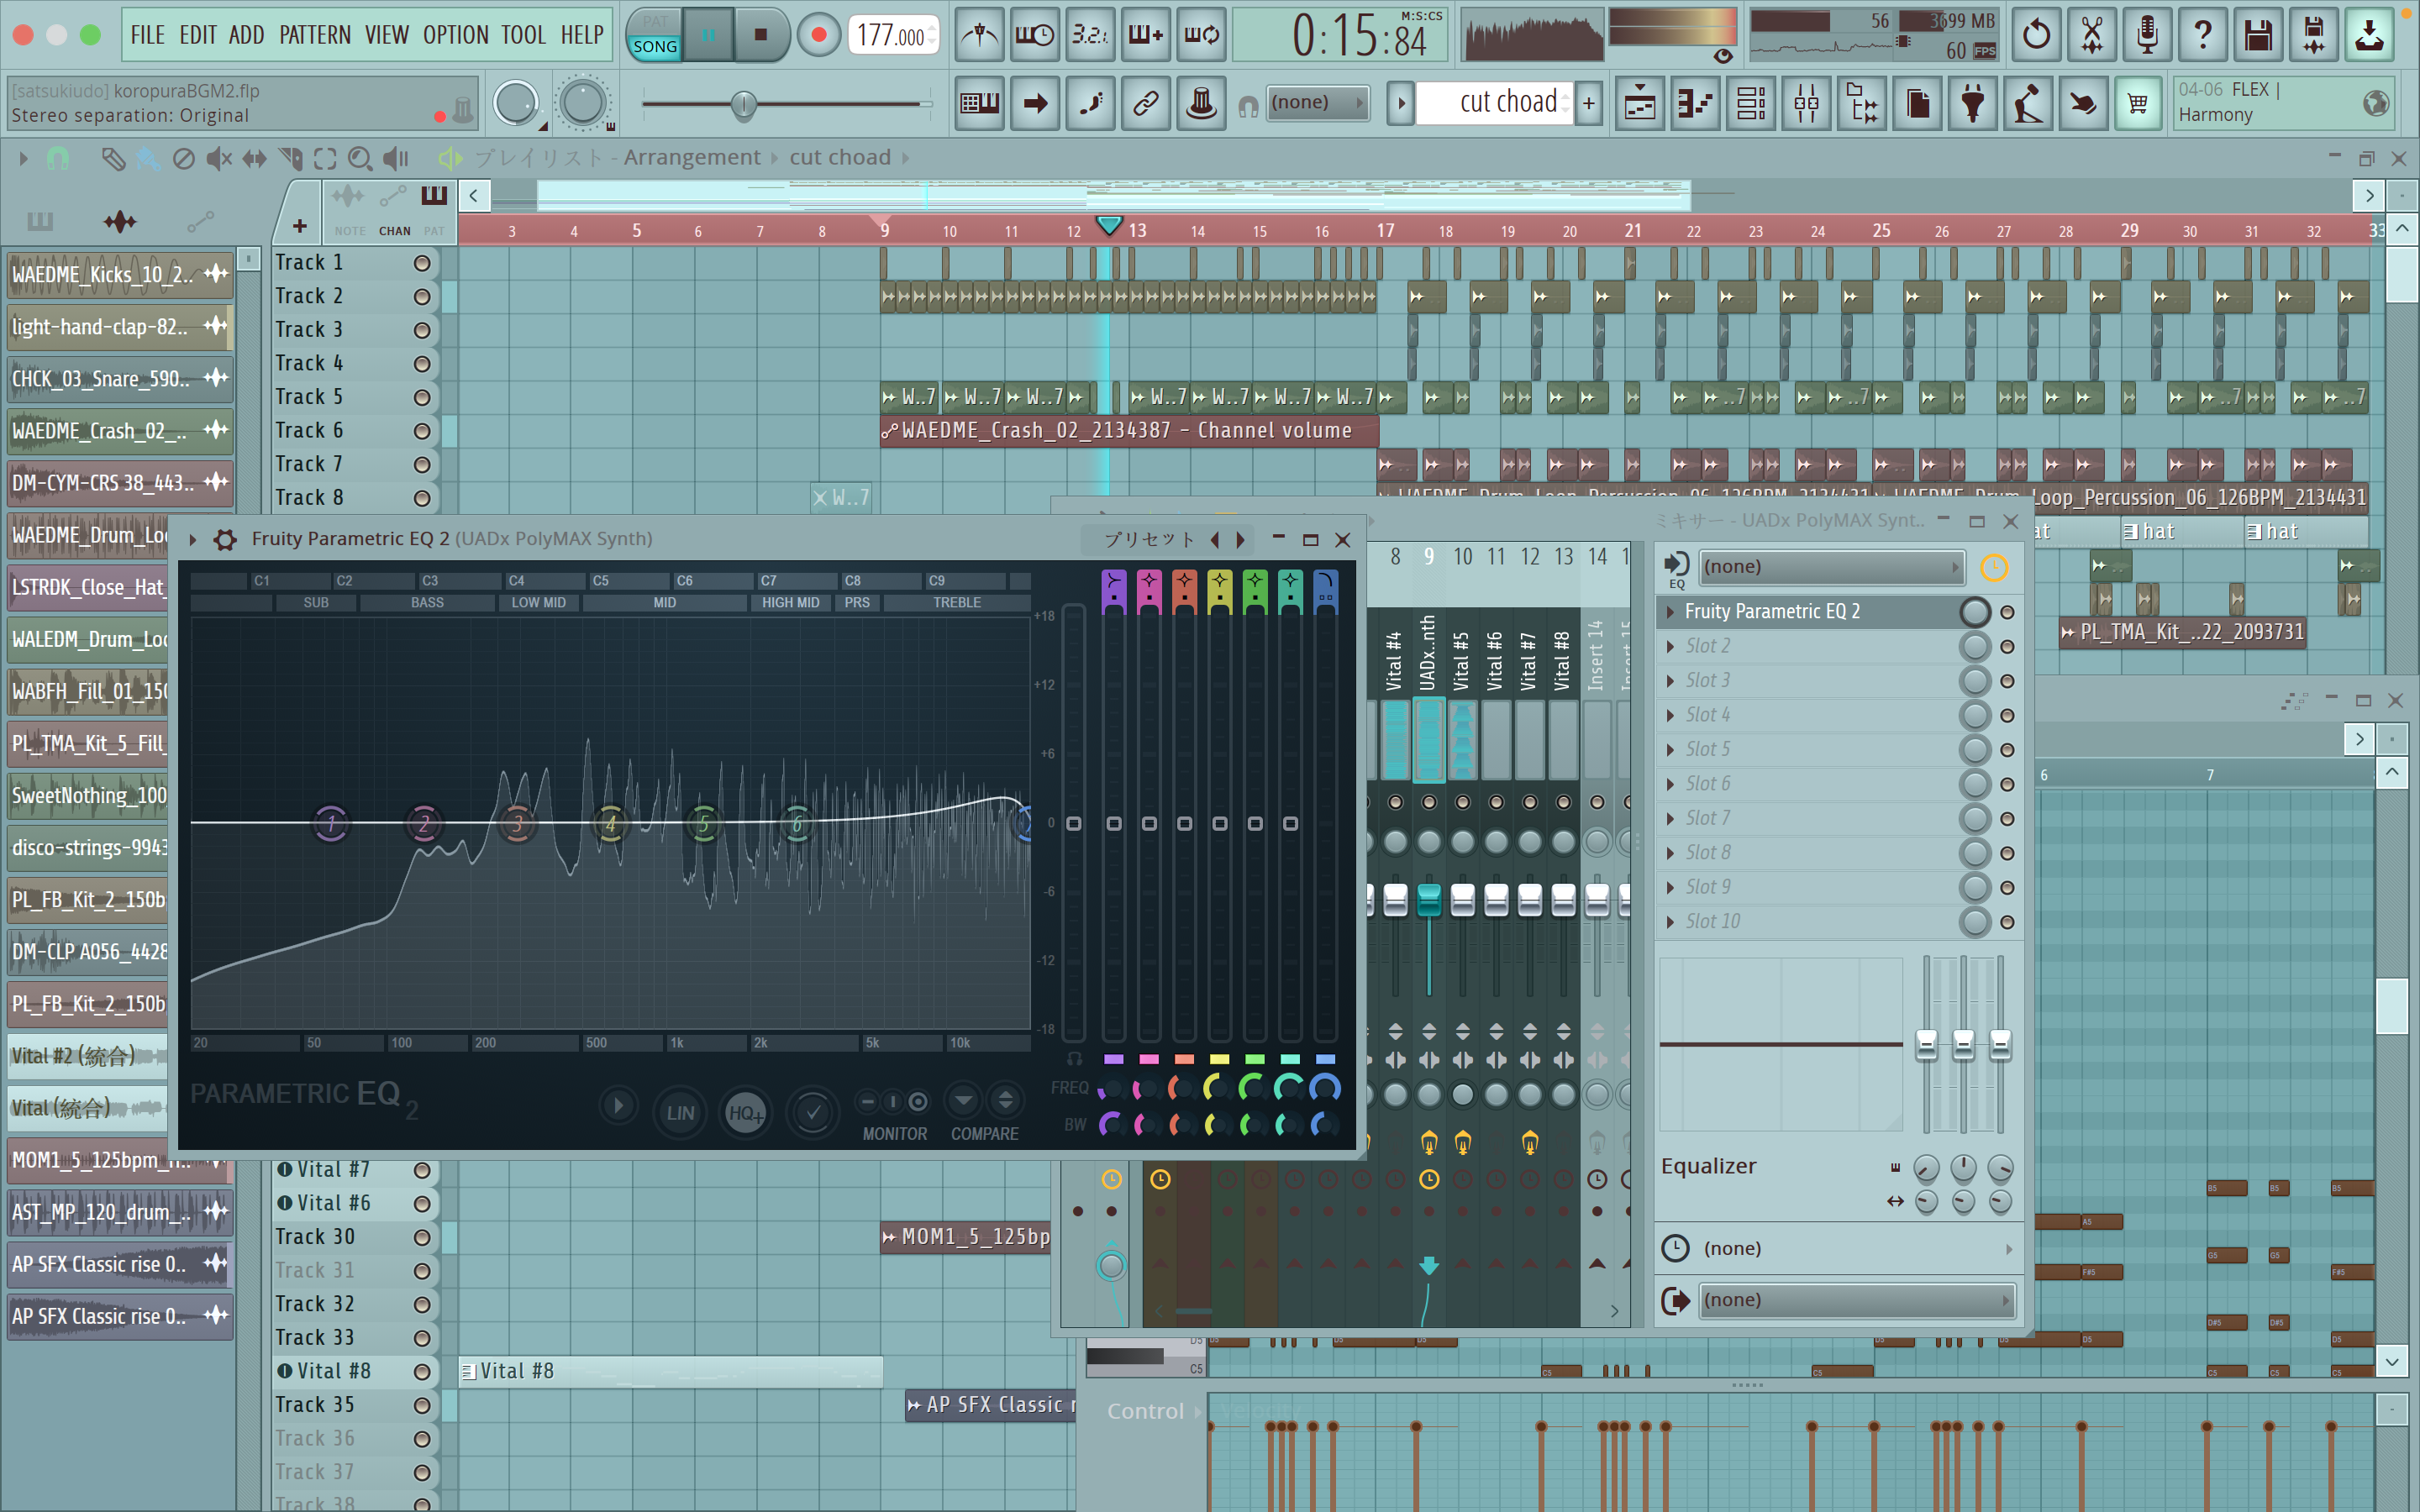
Task: Open the mixer input (none) dropdown
Action: 1830,567
